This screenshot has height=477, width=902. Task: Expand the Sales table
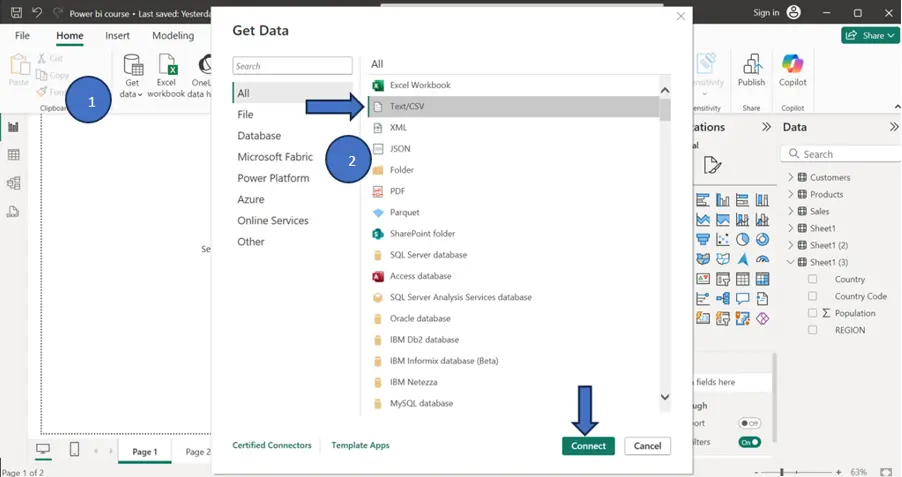(790, 211)
